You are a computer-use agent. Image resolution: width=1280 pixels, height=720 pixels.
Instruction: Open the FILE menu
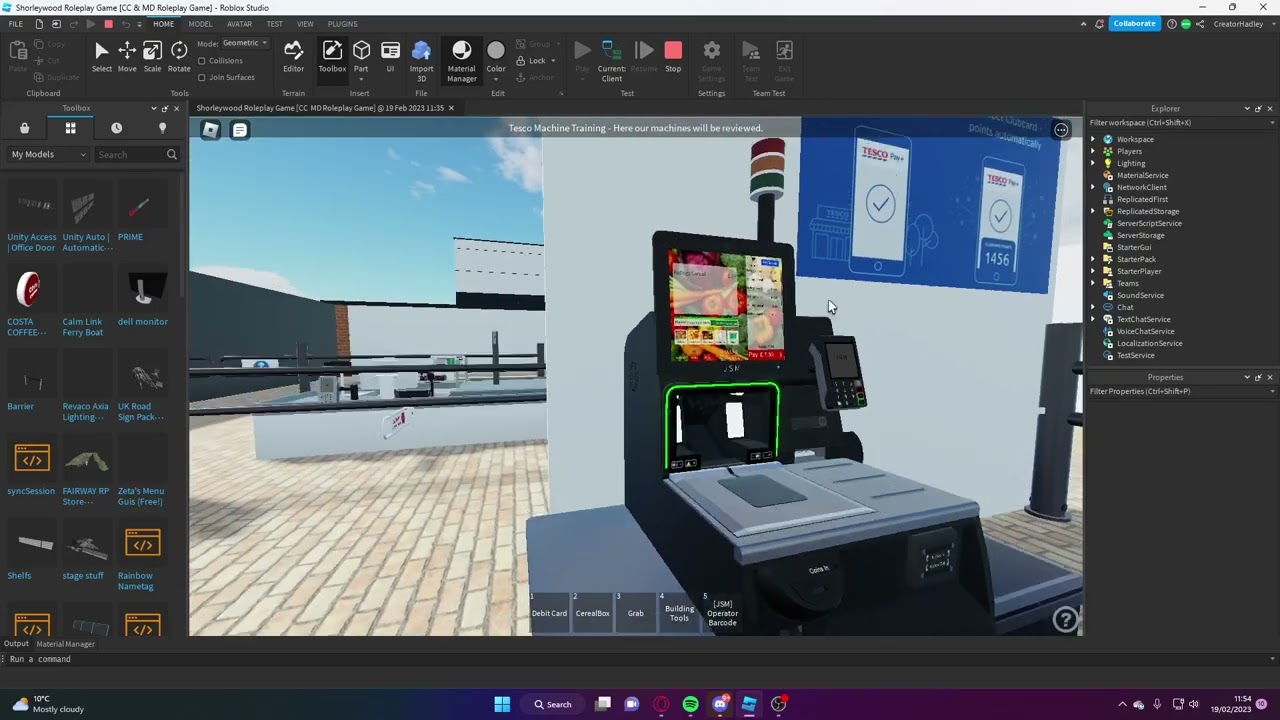point(16,24)
